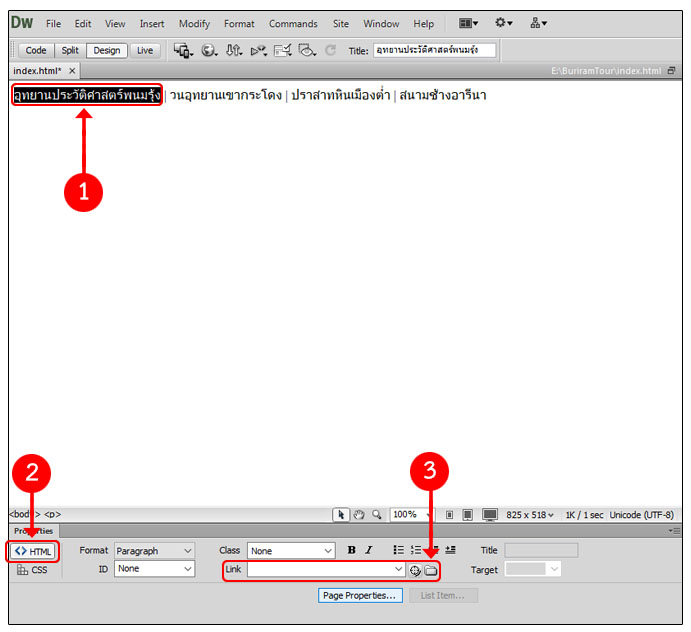
Task: Open the Insert menu
Action: point(152,23)
